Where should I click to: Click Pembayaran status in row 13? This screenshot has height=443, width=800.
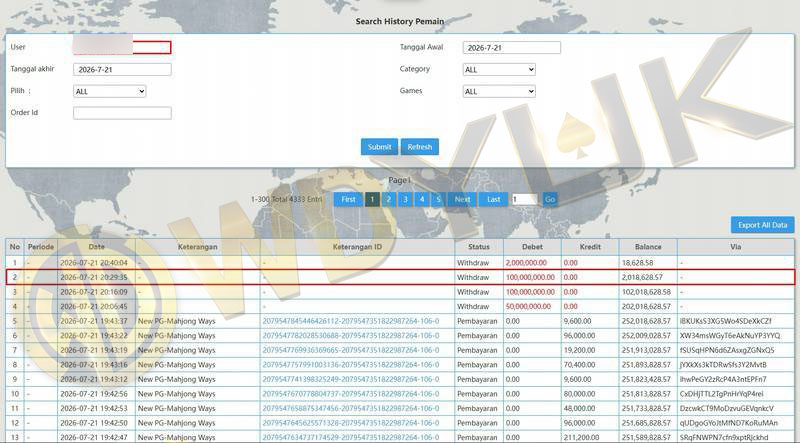[477, 437]
